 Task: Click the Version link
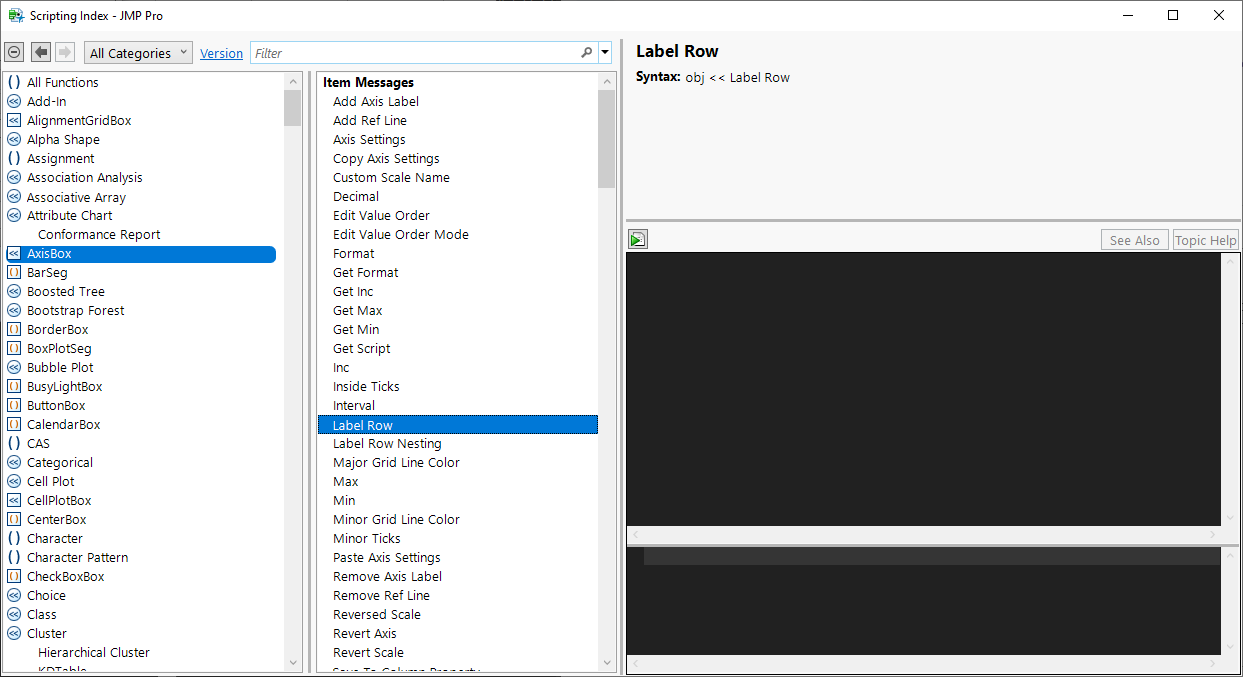(221, 52)
